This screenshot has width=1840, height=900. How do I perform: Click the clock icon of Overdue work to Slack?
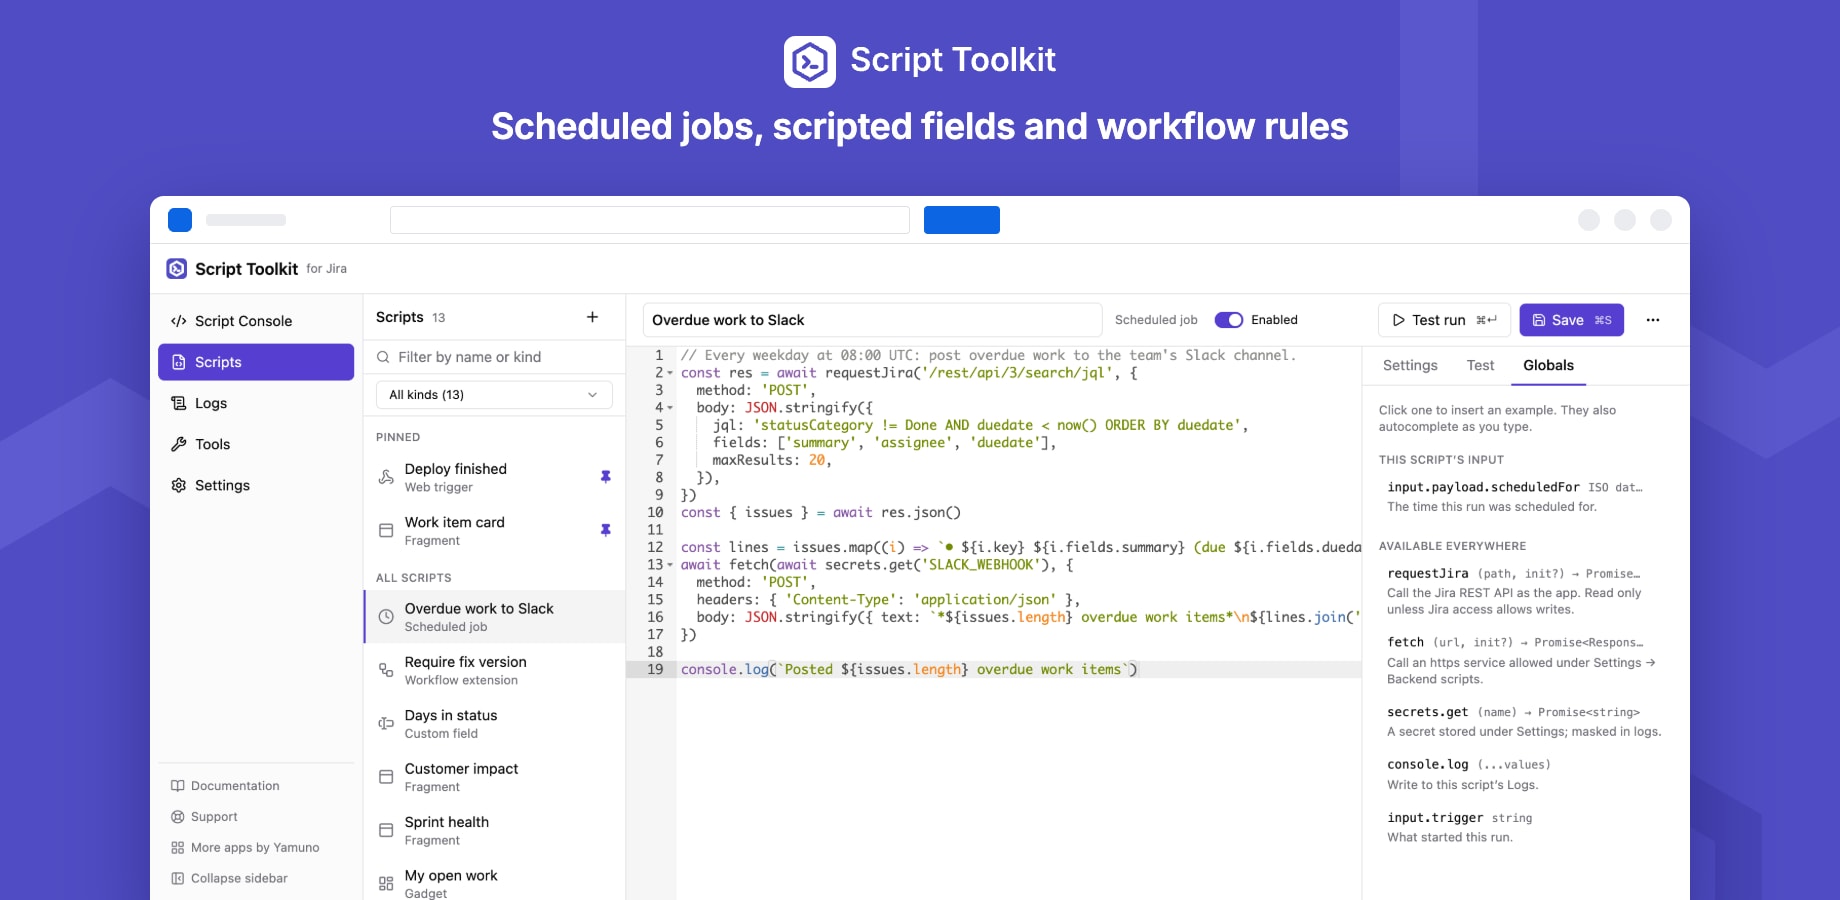coord(386,617)
